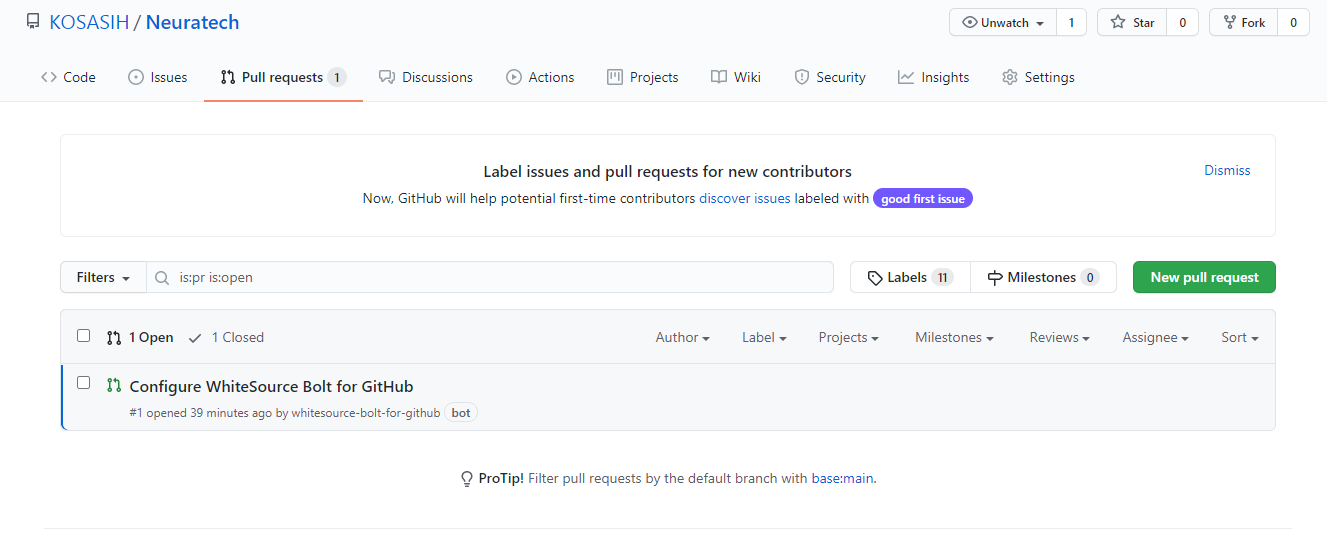1327x533 pixels.
Task: Open the Unwatch notifications dropdown
Action: 1003,22
